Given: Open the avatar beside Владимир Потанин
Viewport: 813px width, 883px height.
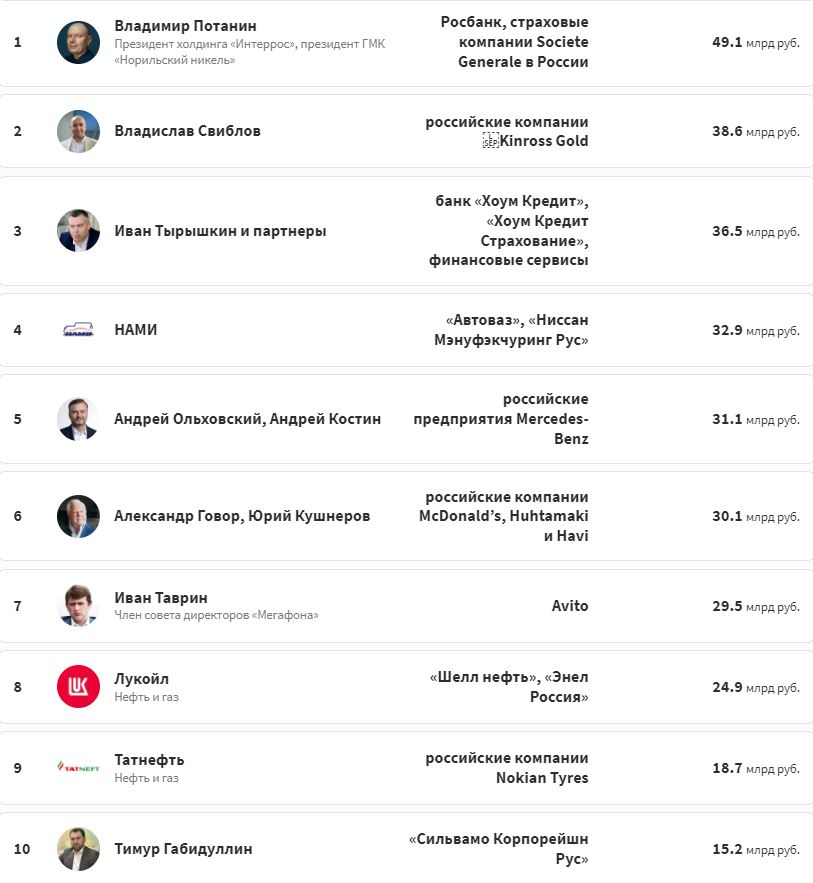Looking at the screenshot, I should tap(78, 42).
